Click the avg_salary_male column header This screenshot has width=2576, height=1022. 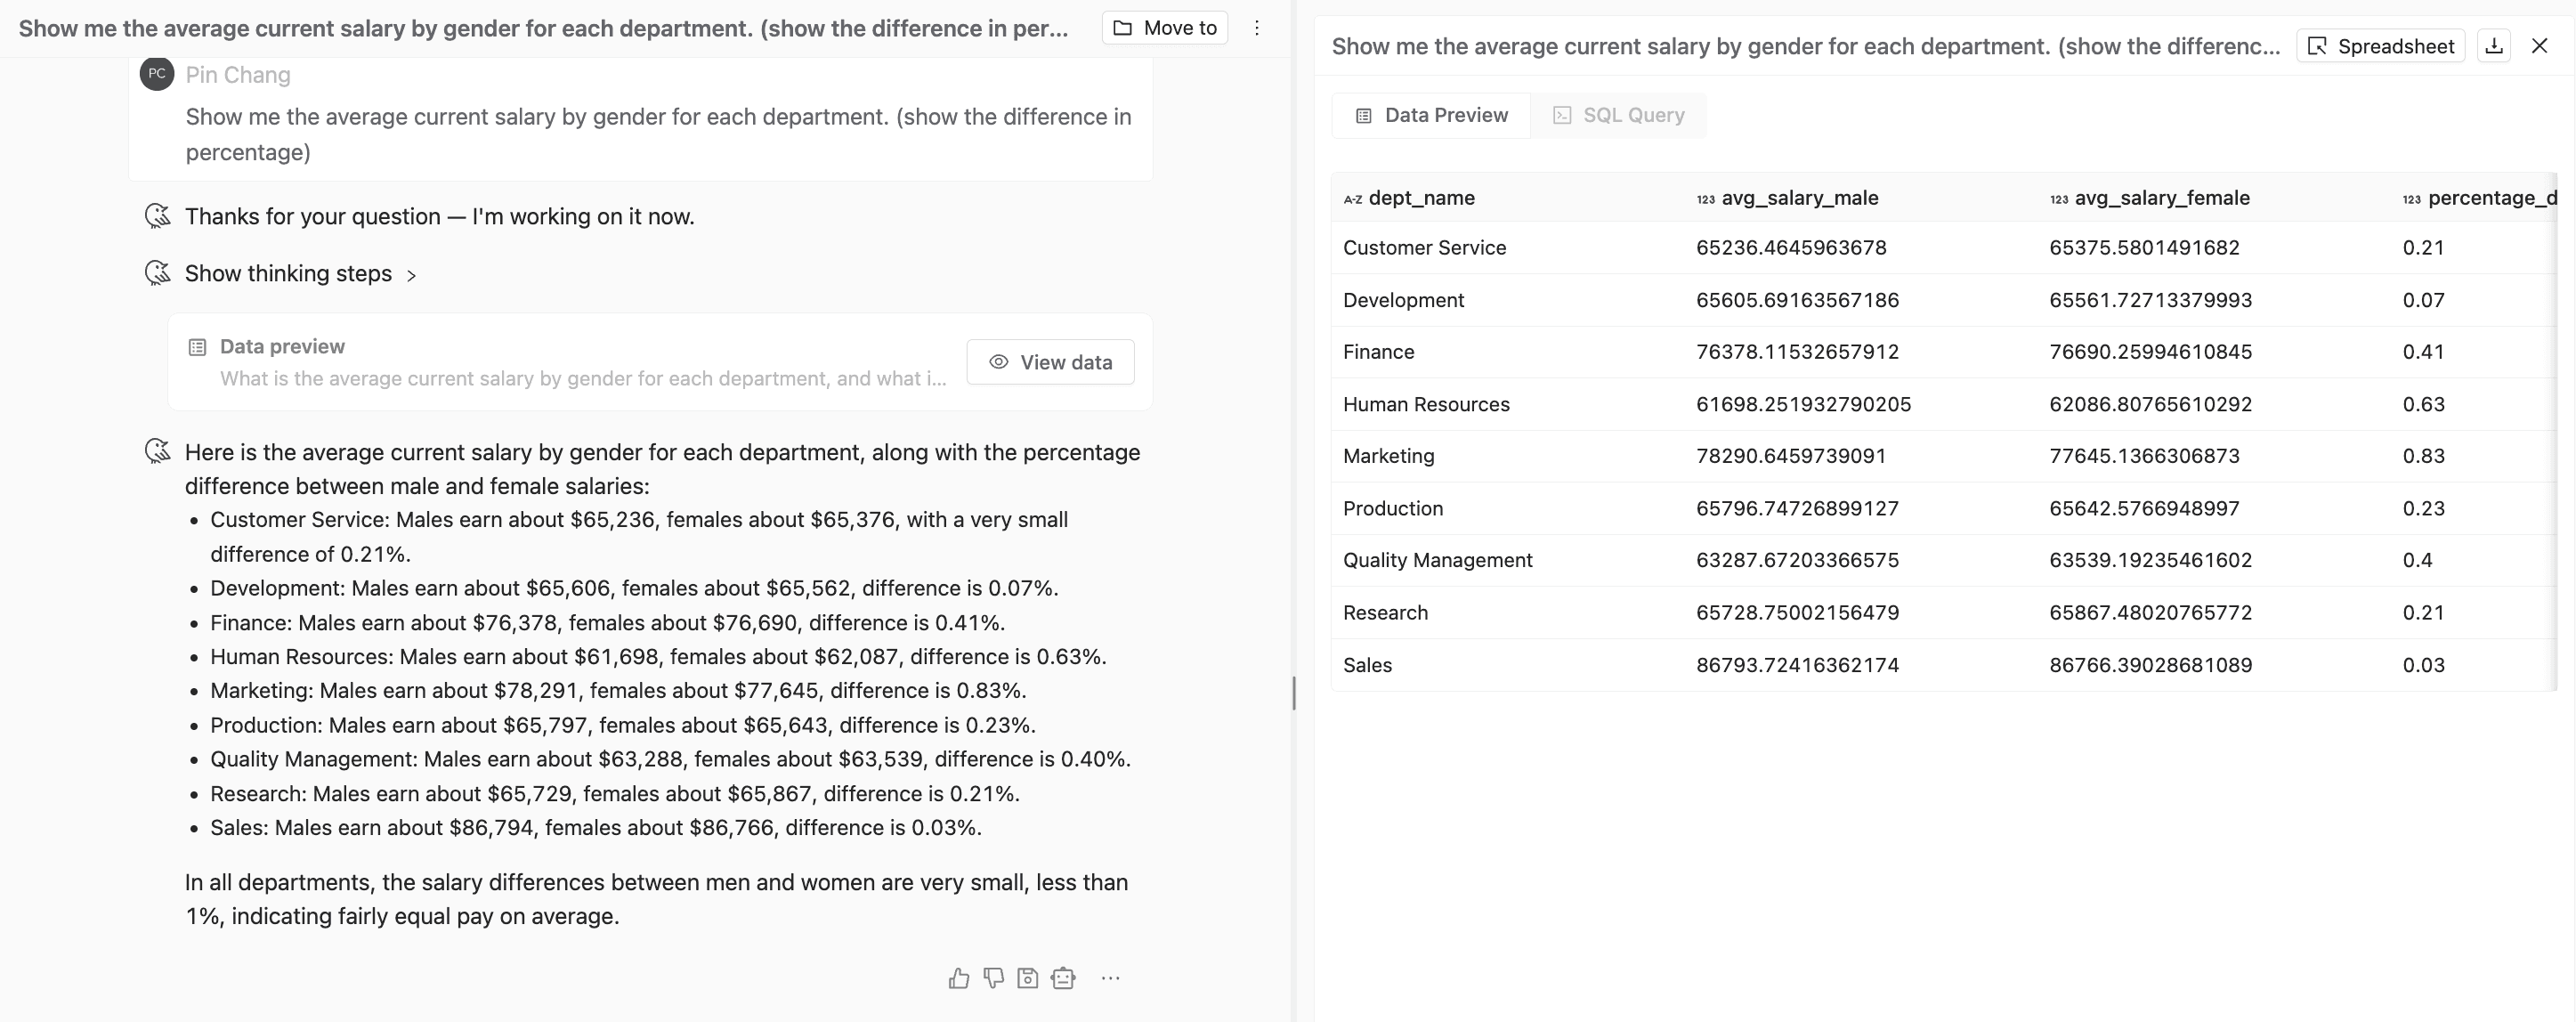coord(1799,198)
